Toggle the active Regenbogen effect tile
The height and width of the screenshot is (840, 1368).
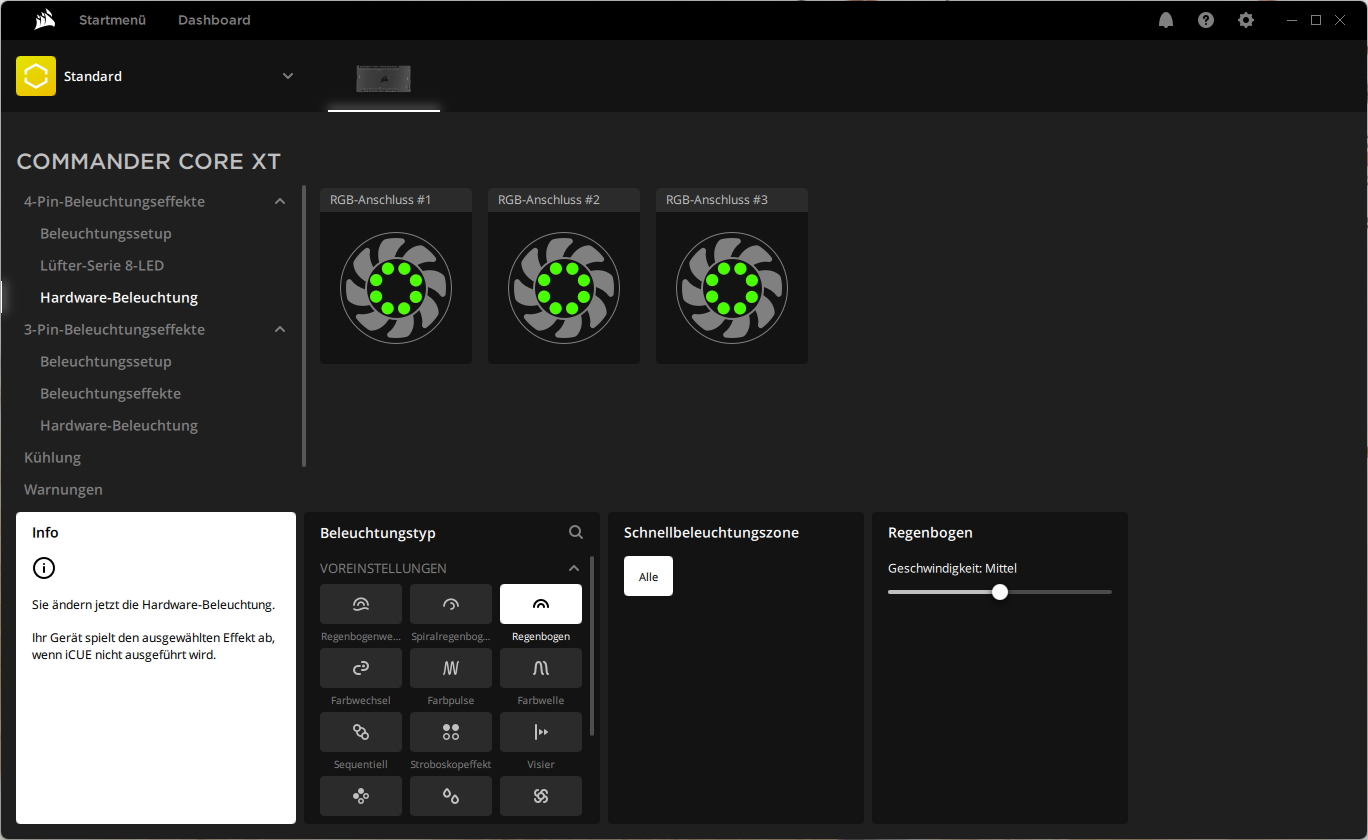click(x=541, y=604)
